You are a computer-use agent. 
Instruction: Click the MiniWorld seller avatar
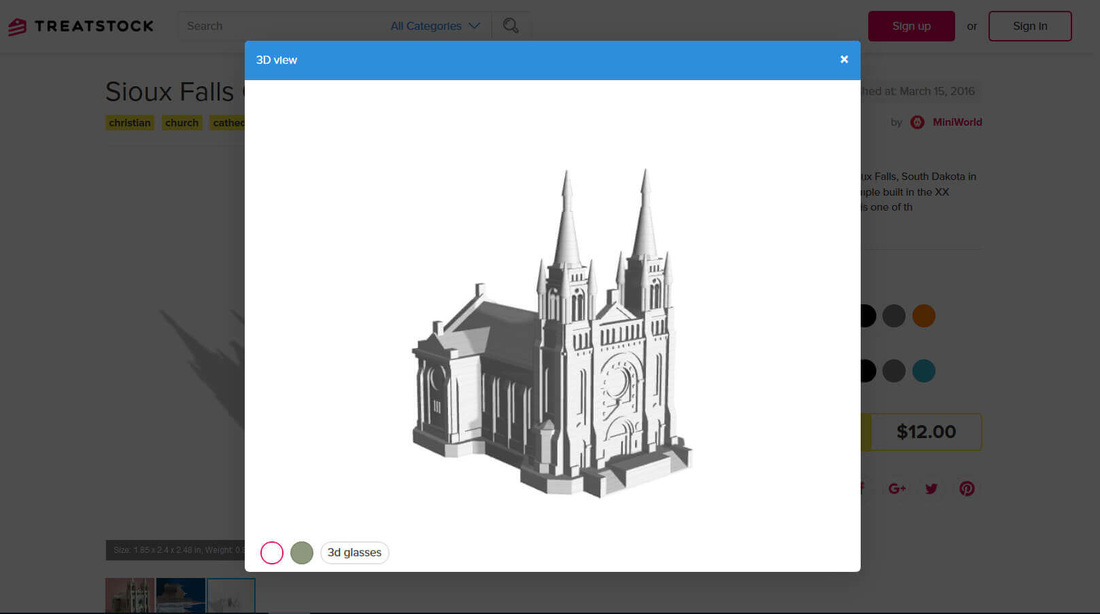pyautogui.click(x=917, y=122)
